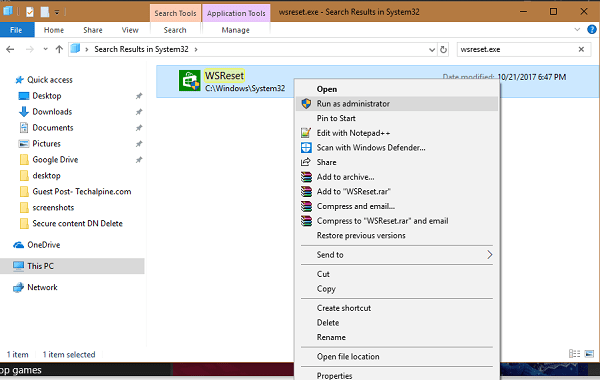This screenshot has width=600, height=380.
Task: Open the Manage ribbon tab
Action: [x=235, y=30]
